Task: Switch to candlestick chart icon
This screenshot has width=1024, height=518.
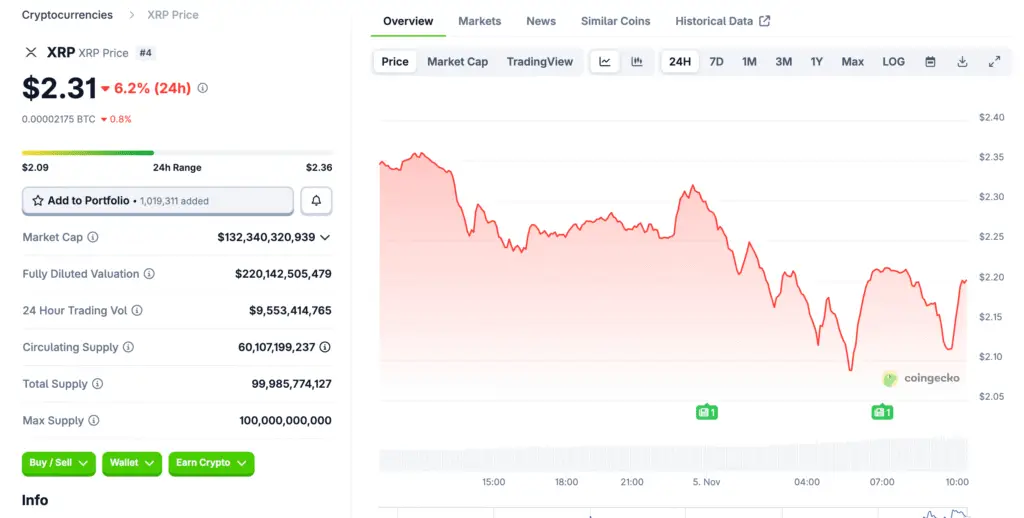Action: tap(637, 62)
